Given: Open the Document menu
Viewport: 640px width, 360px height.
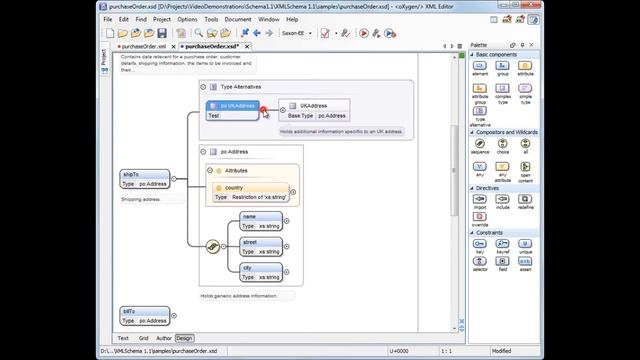Looking at the screenshot, I should click(x=238, y=19).
